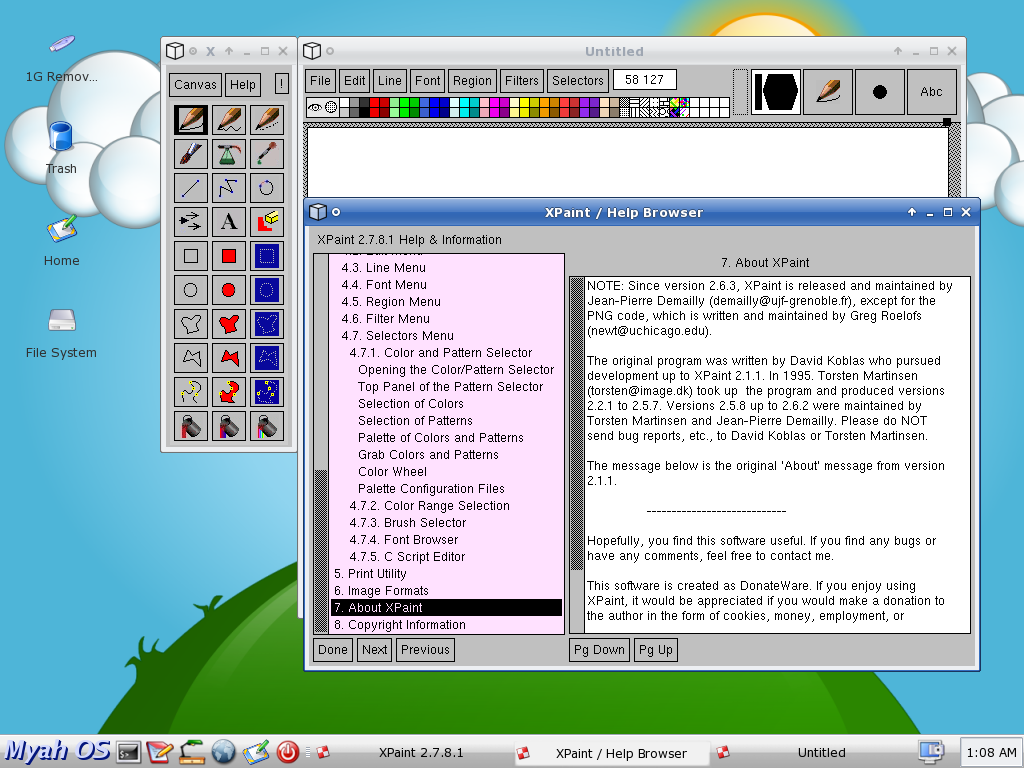Open the Filters menu

coord(522,81)
